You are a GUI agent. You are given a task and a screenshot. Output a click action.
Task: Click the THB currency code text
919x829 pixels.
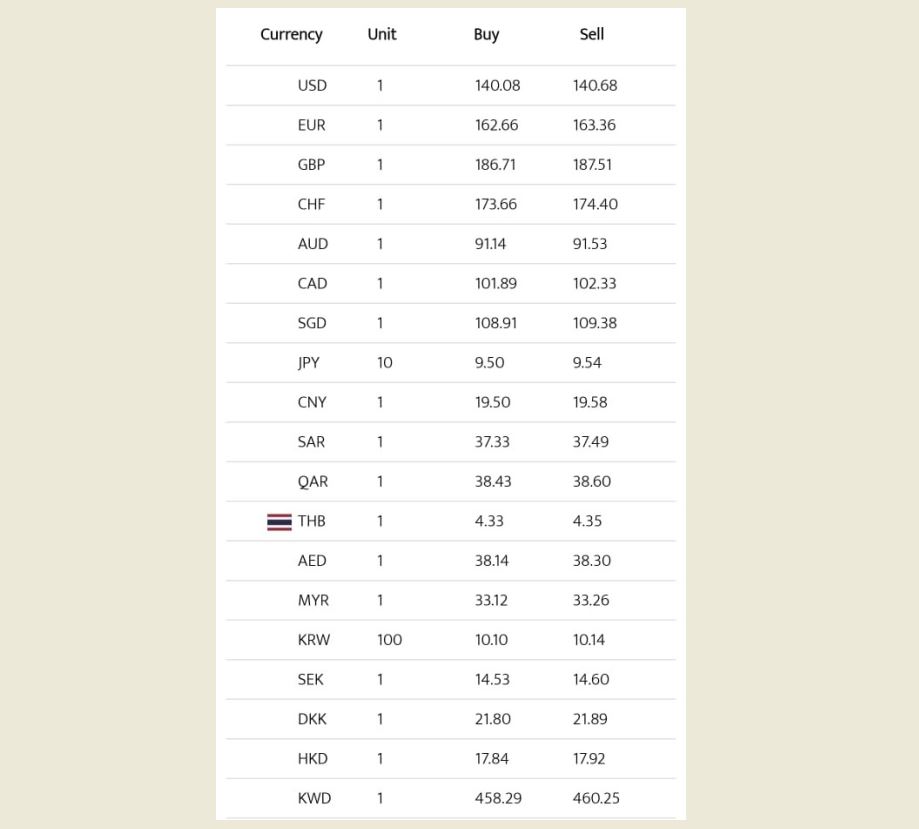[x=311, y=521]
